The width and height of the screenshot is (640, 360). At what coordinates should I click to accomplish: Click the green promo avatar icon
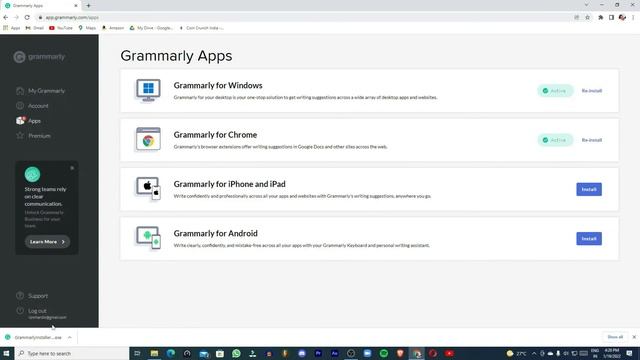click(x=32, y=174)
